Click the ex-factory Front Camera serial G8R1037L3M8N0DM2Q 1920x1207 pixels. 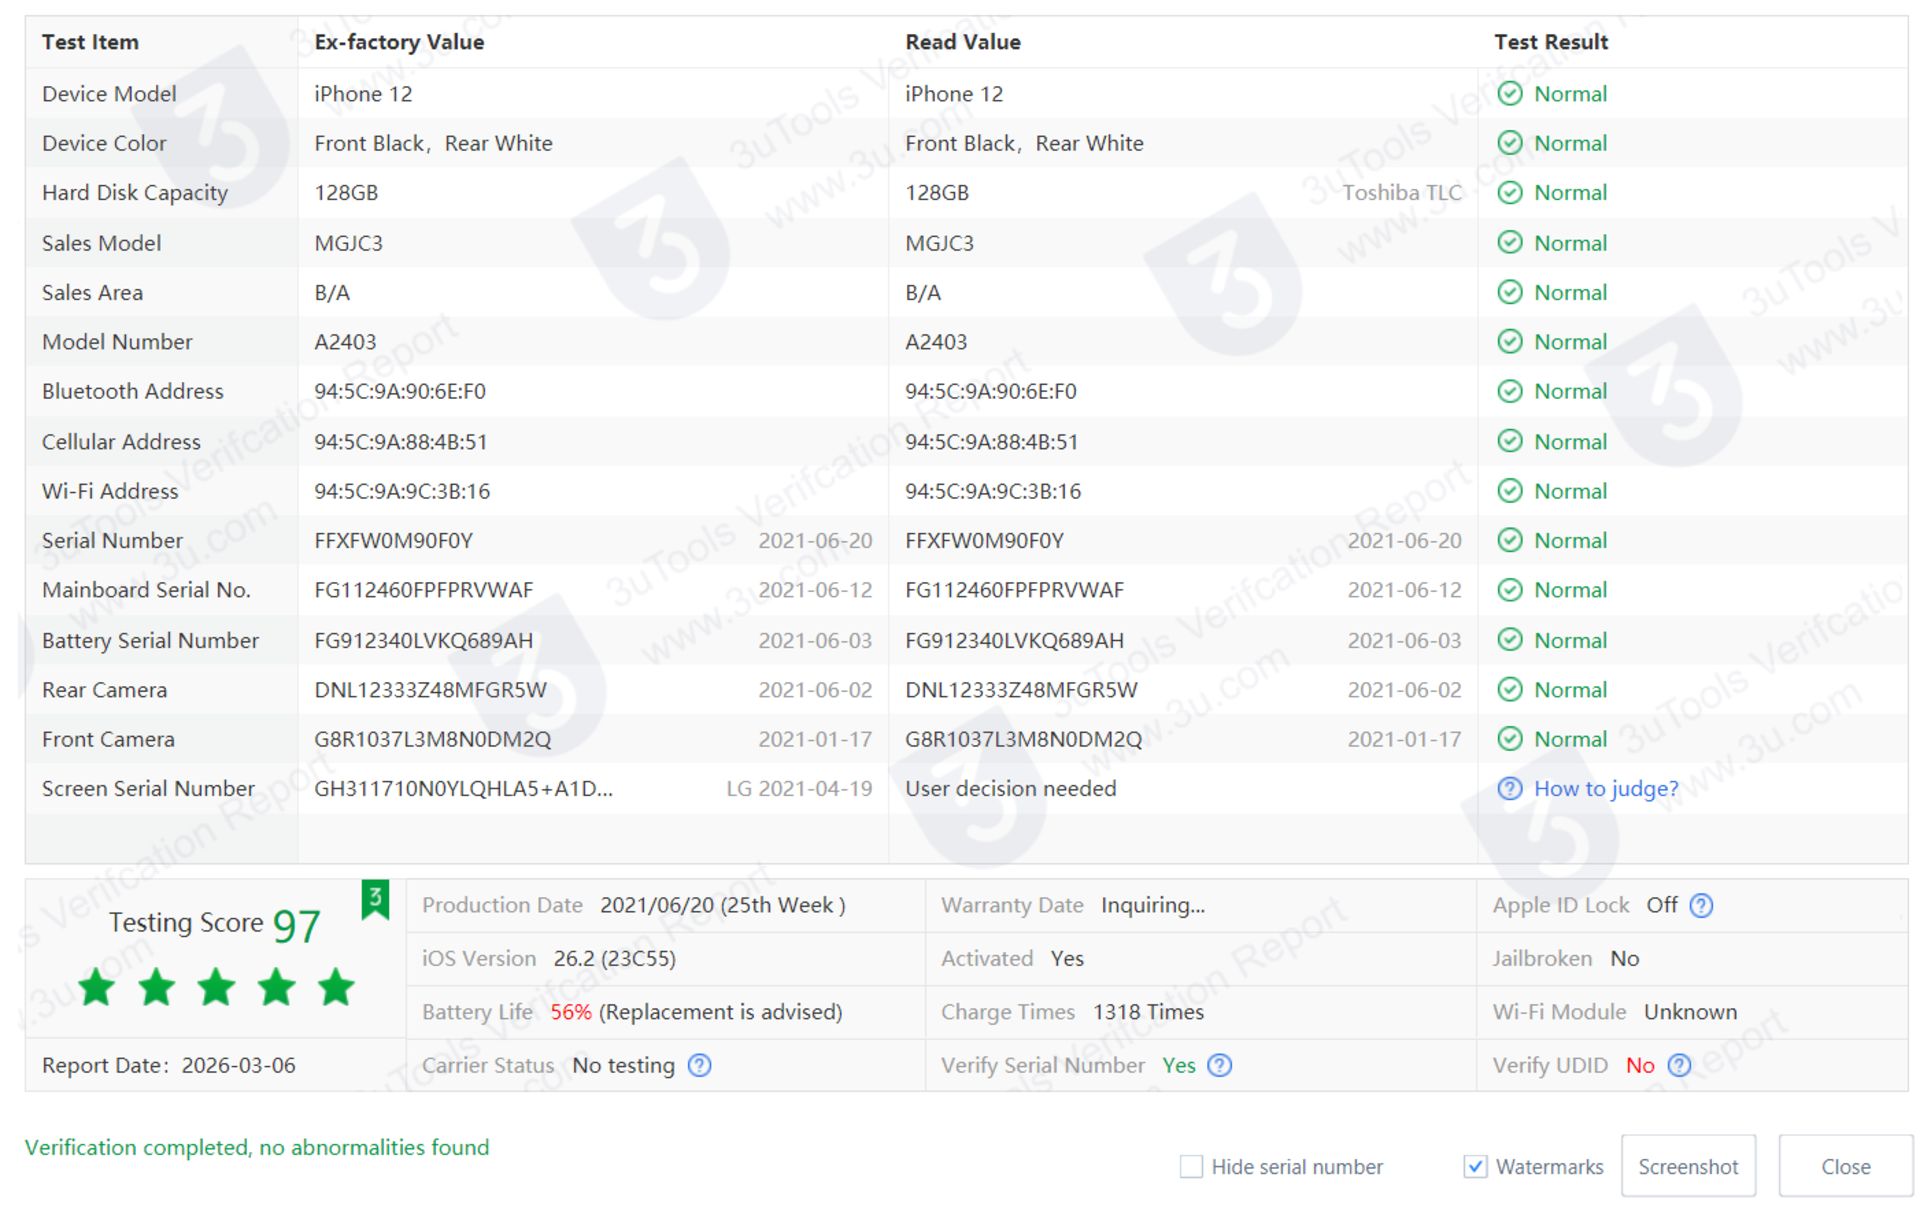(432, 739)
